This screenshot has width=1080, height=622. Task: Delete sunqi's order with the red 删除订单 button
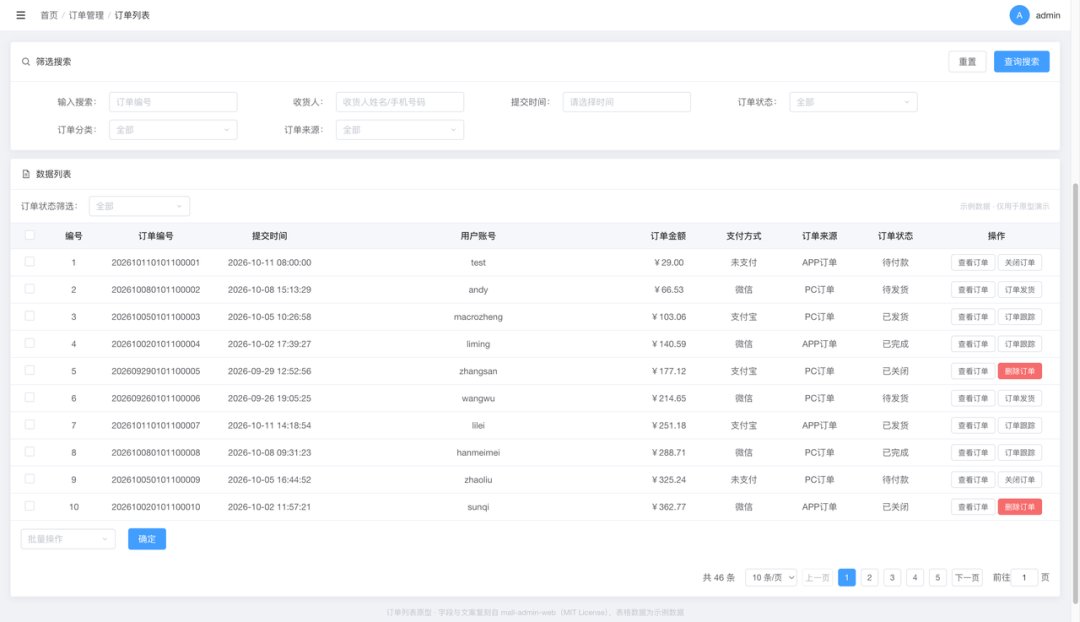(1019, 507)
